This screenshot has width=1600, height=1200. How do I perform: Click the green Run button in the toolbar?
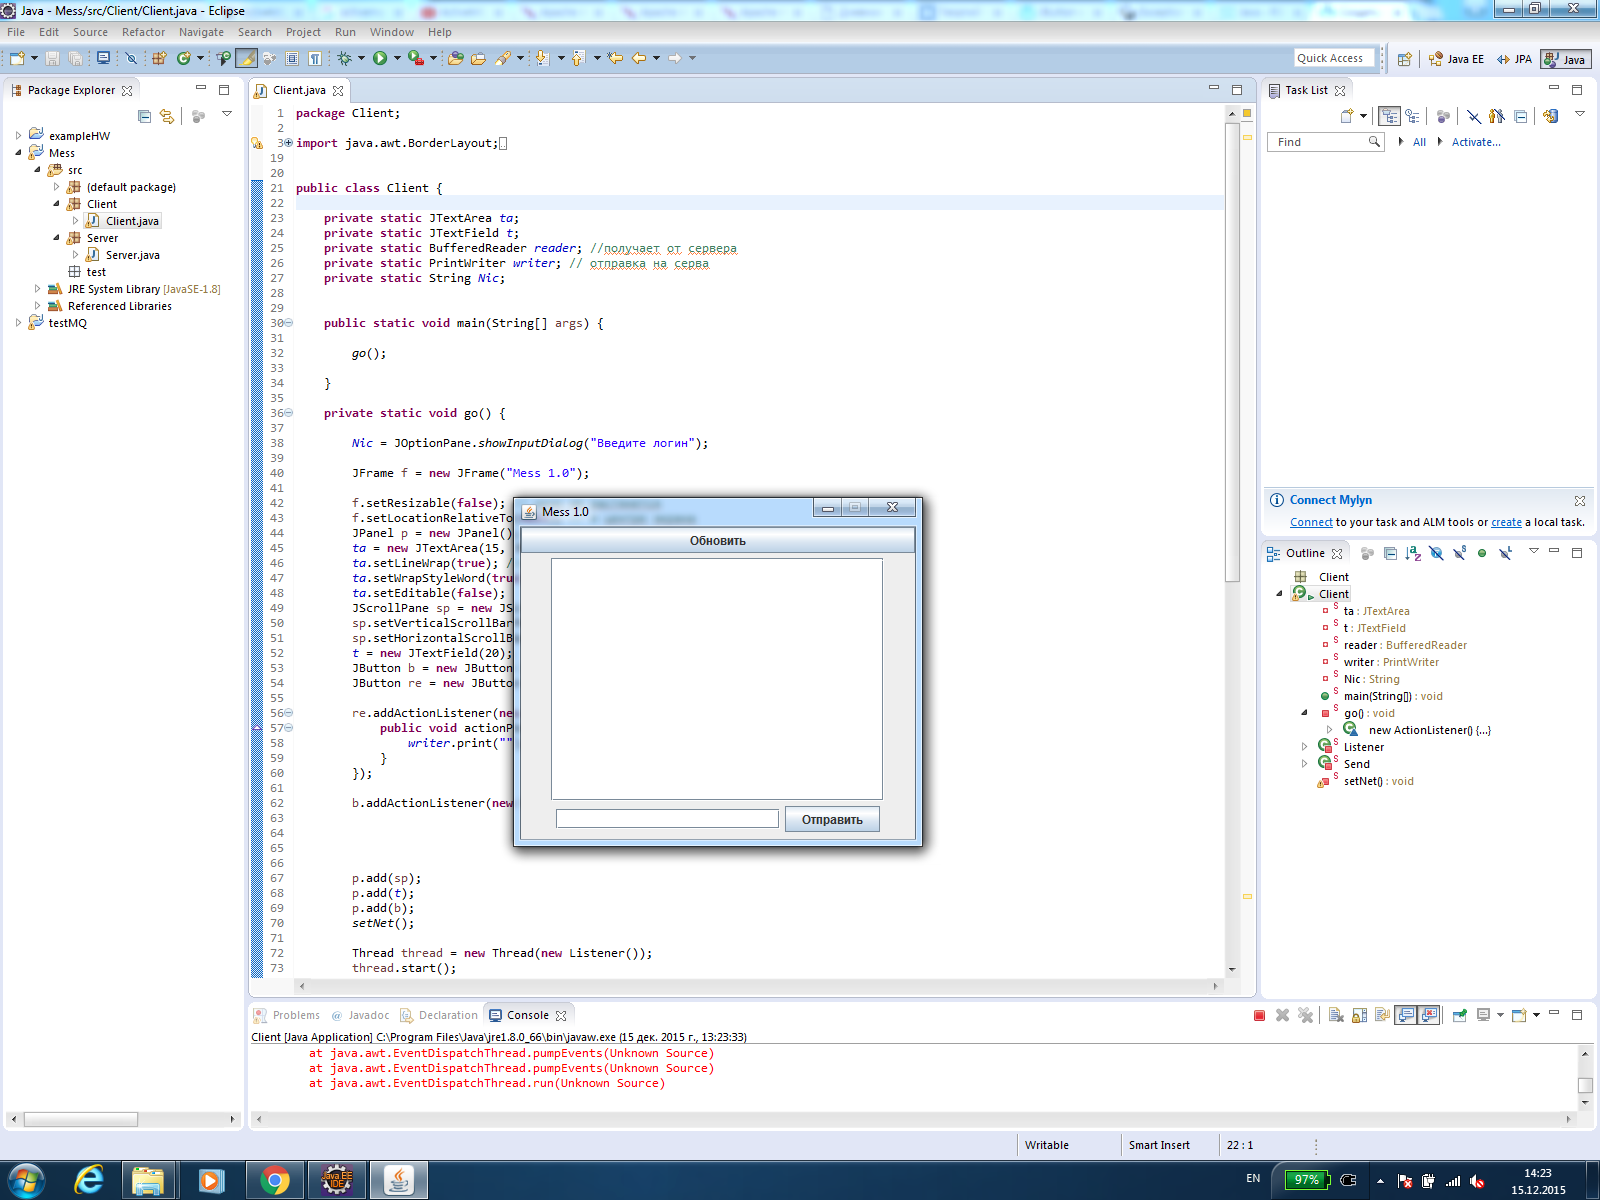[380, 59]
